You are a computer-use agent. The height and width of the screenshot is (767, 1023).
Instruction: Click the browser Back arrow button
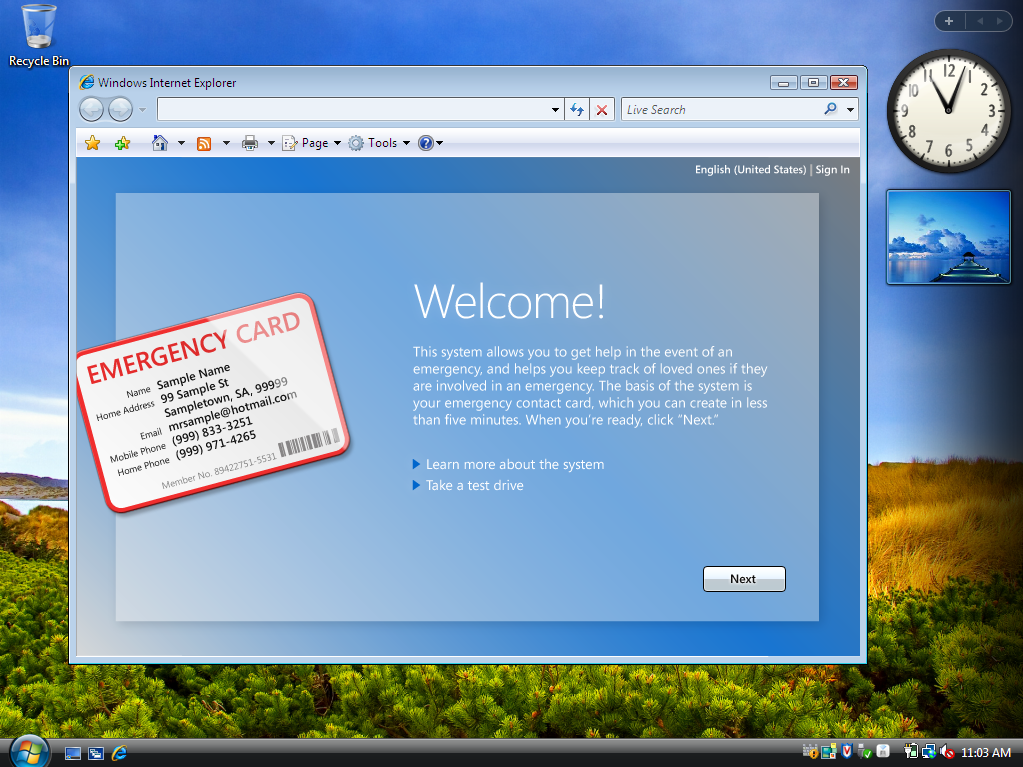[x=92, y=110]
